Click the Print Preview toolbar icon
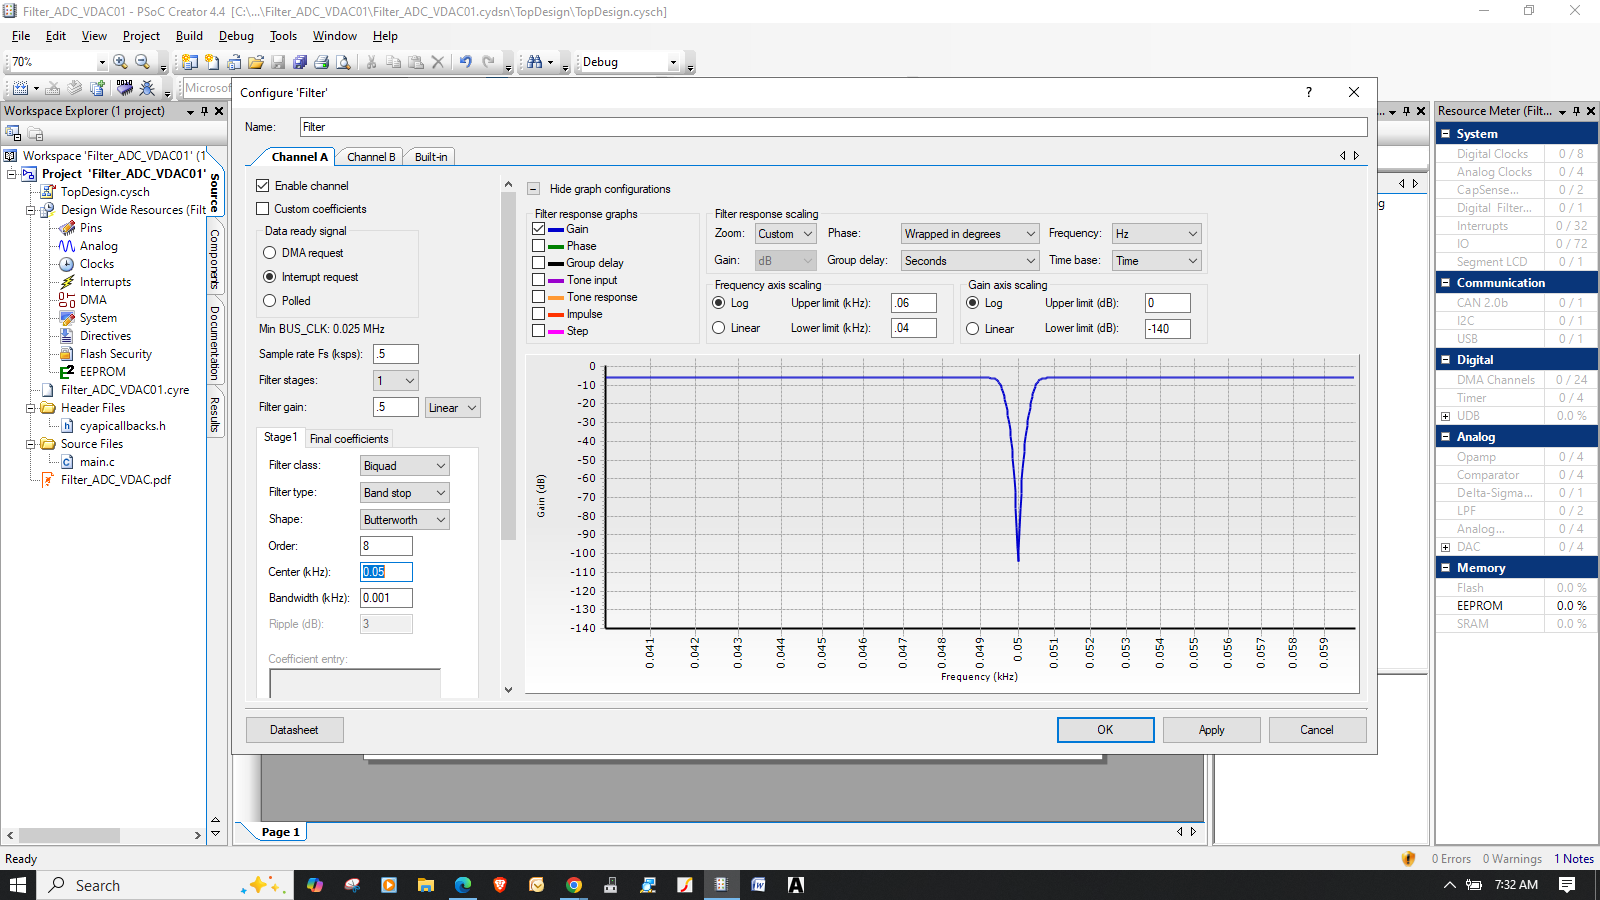1600x900 pixels. 343,62
